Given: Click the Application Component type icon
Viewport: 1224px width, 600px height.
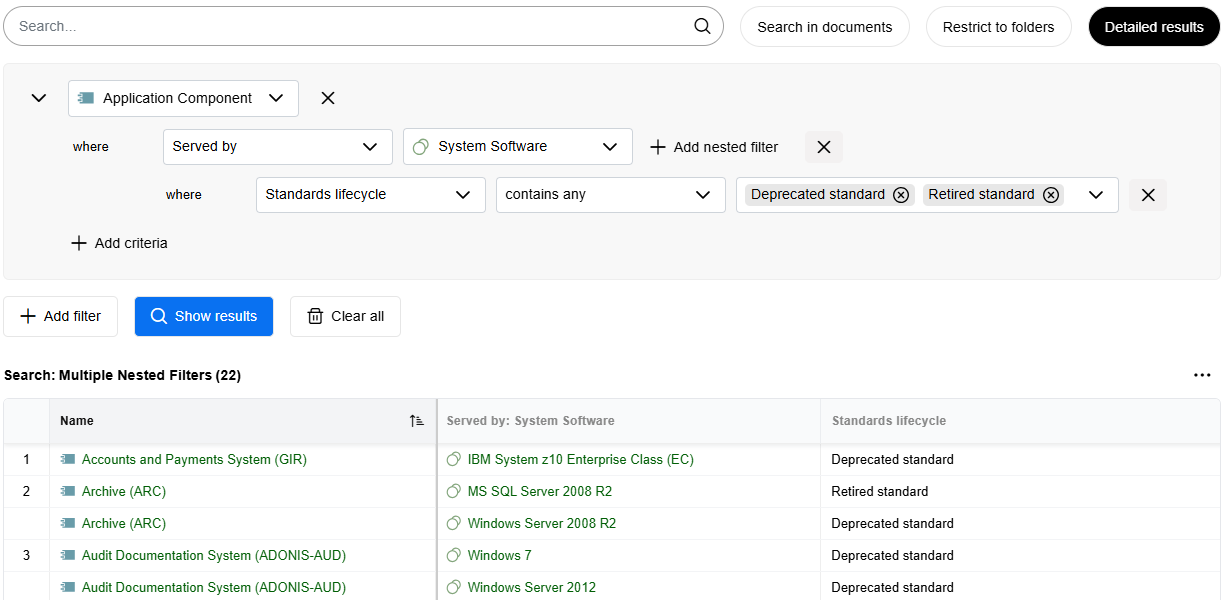Looking at the screenshot, I should click(86, 98).
